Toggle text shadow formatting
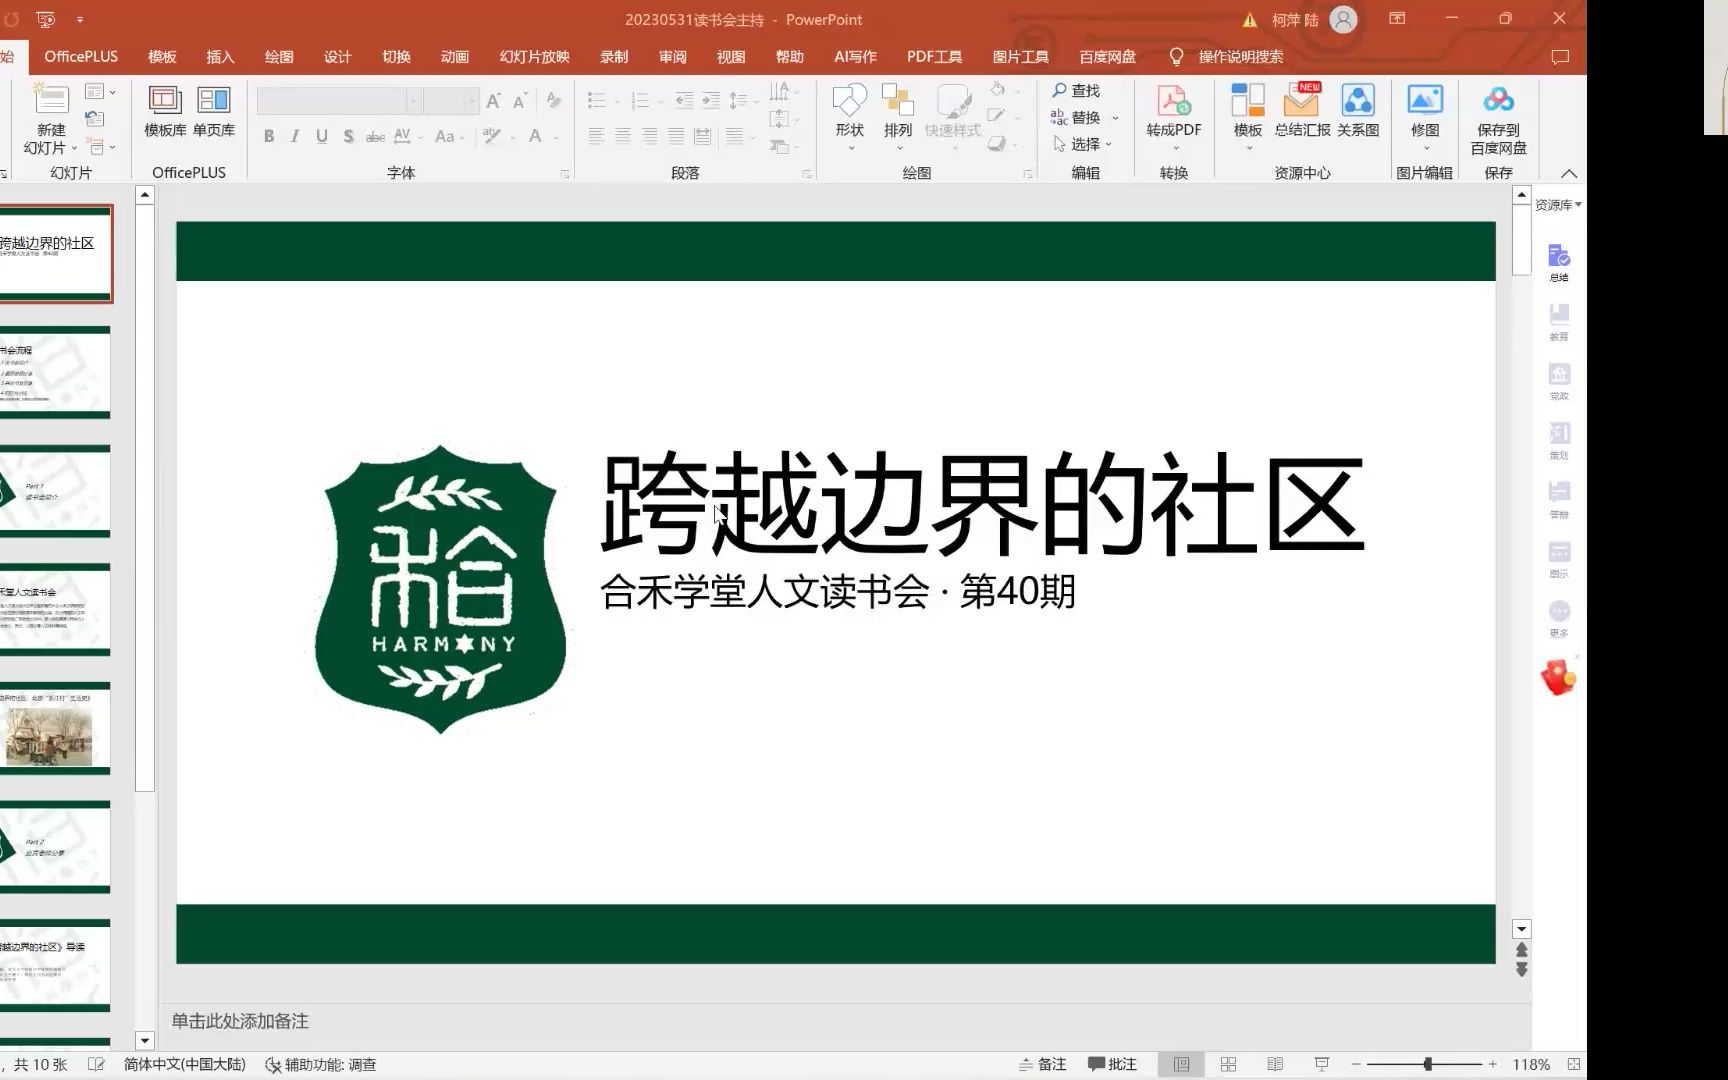The width and height of the screenshot is (1728, 1080). (348, 136)
